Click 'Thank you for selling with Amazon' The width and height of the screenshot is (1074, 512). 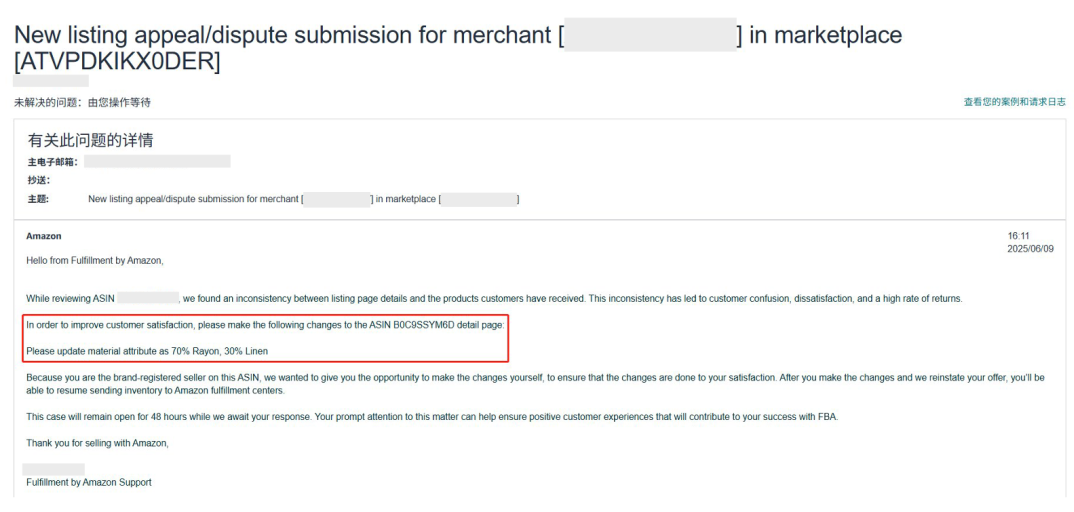pos(97,443)
